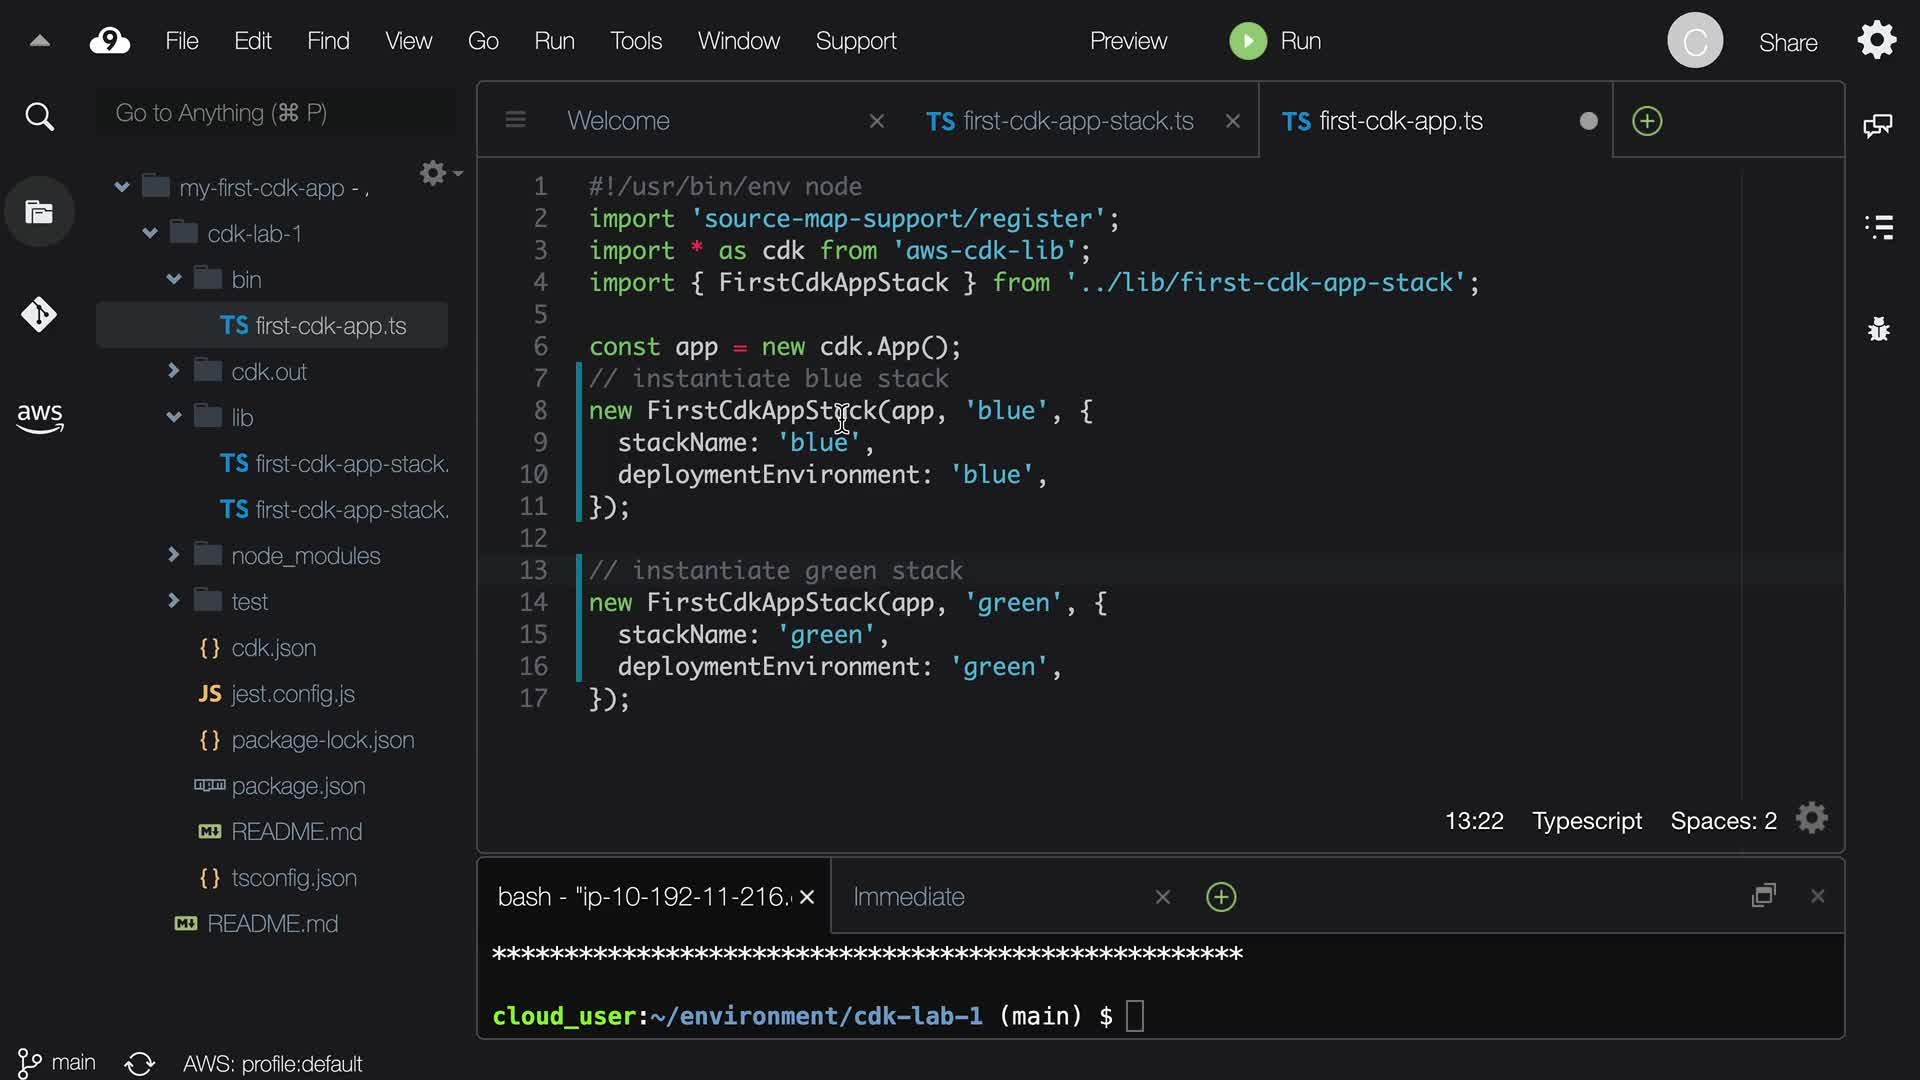Open the AWS Explorer sidebar icon

tap(39, 418)
